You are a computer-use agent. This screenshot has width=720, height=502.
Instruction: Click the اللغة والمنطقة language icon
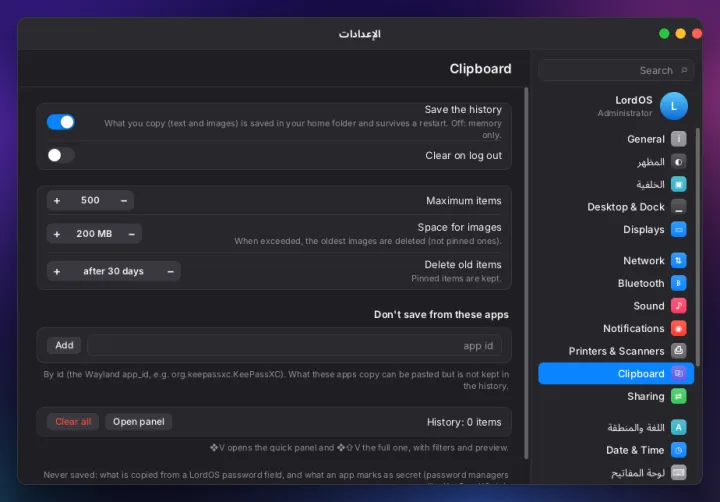pos(678,427)
